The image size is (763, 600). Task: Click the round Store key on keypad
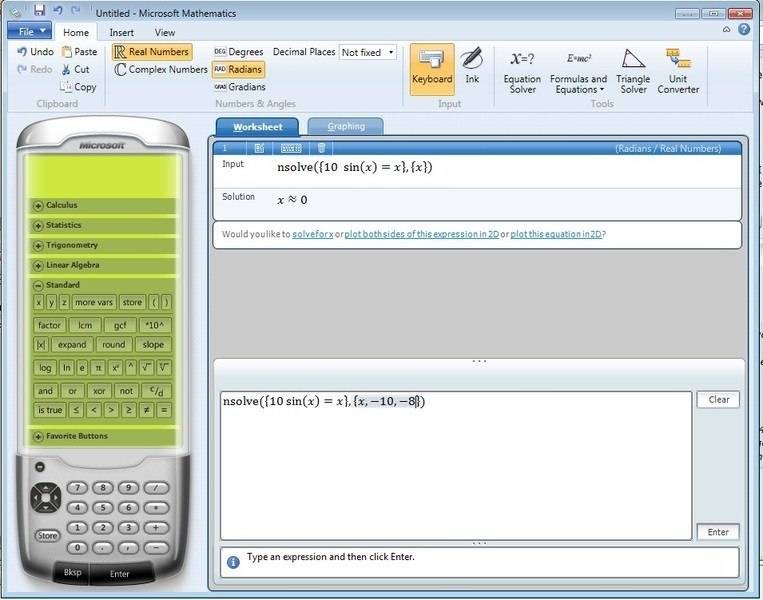point(47,535)
